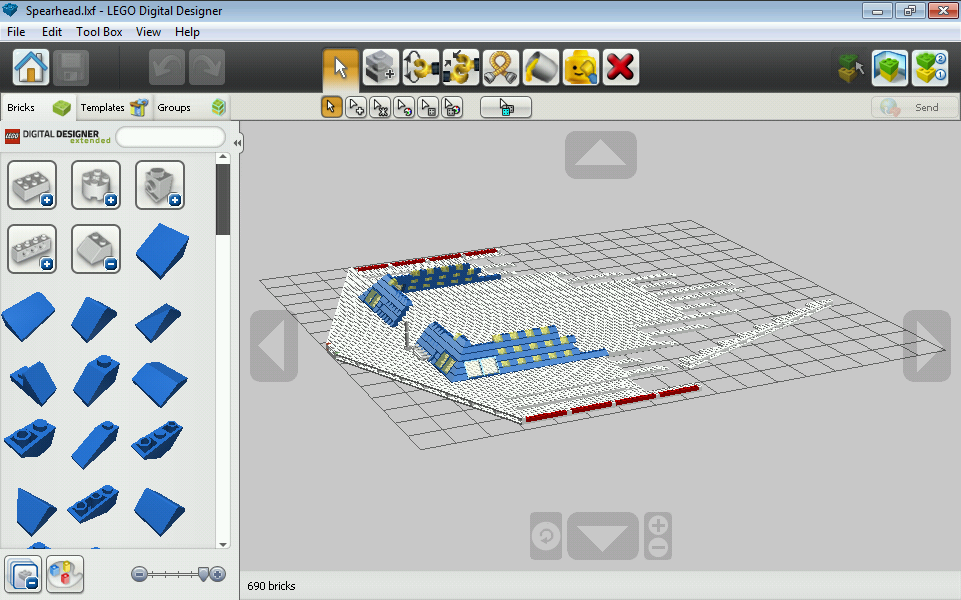This screenshot has width=961, height=600.
Task: Click the Save floppy disk icon
Action: 71,67
